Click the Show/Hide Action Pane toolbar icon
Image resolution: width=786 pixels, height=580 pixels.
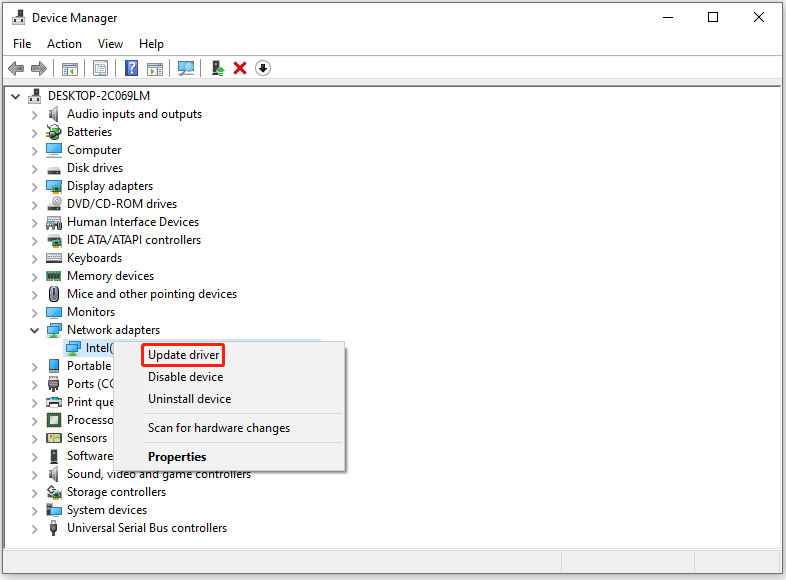click(x=155, y=69)
